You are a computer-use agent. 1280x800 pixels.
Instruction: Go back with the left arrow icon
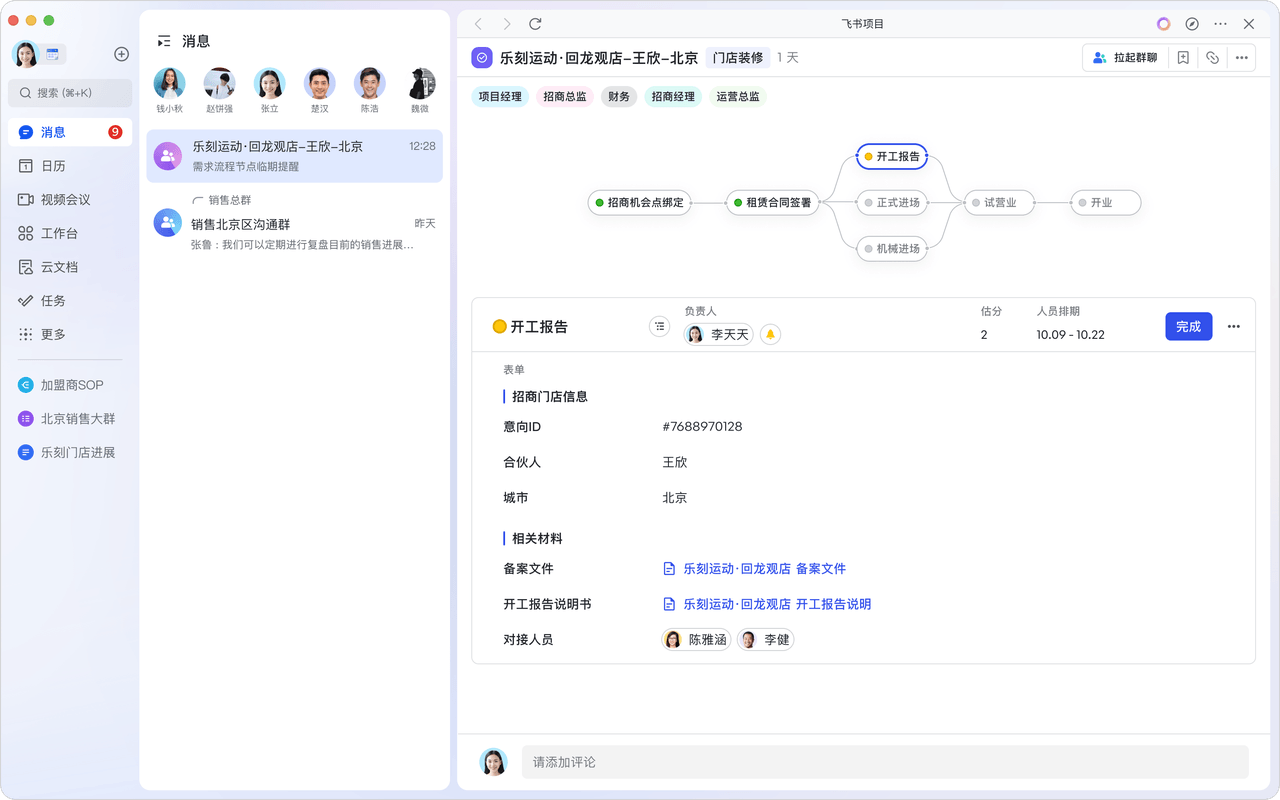pos(478,24)
